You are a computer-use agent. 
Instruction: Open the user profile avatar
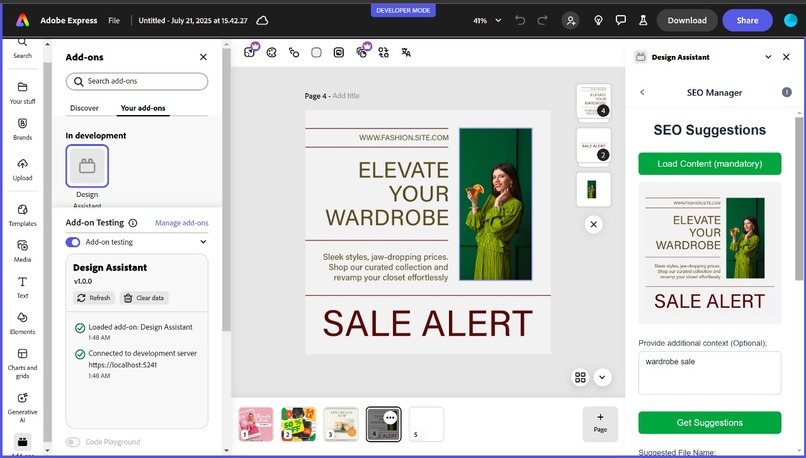tap(790, 21)
